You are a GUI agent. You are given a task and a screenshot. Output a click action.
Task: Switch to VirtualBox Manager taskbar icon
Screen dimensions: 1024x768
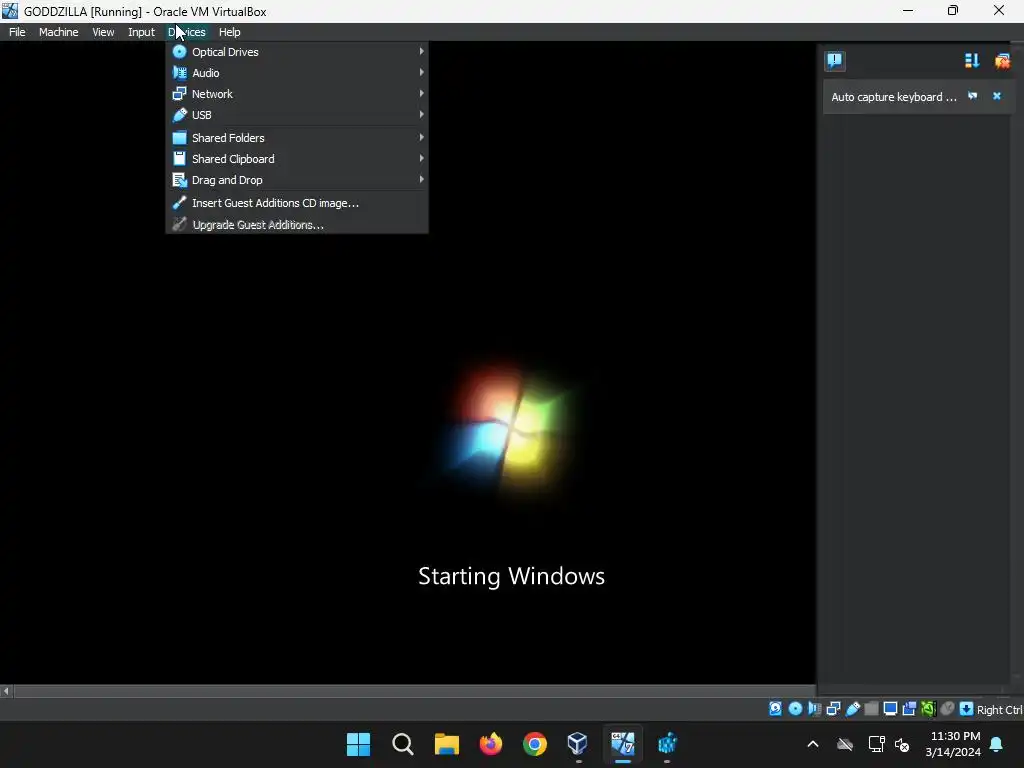tap(578, 744)
